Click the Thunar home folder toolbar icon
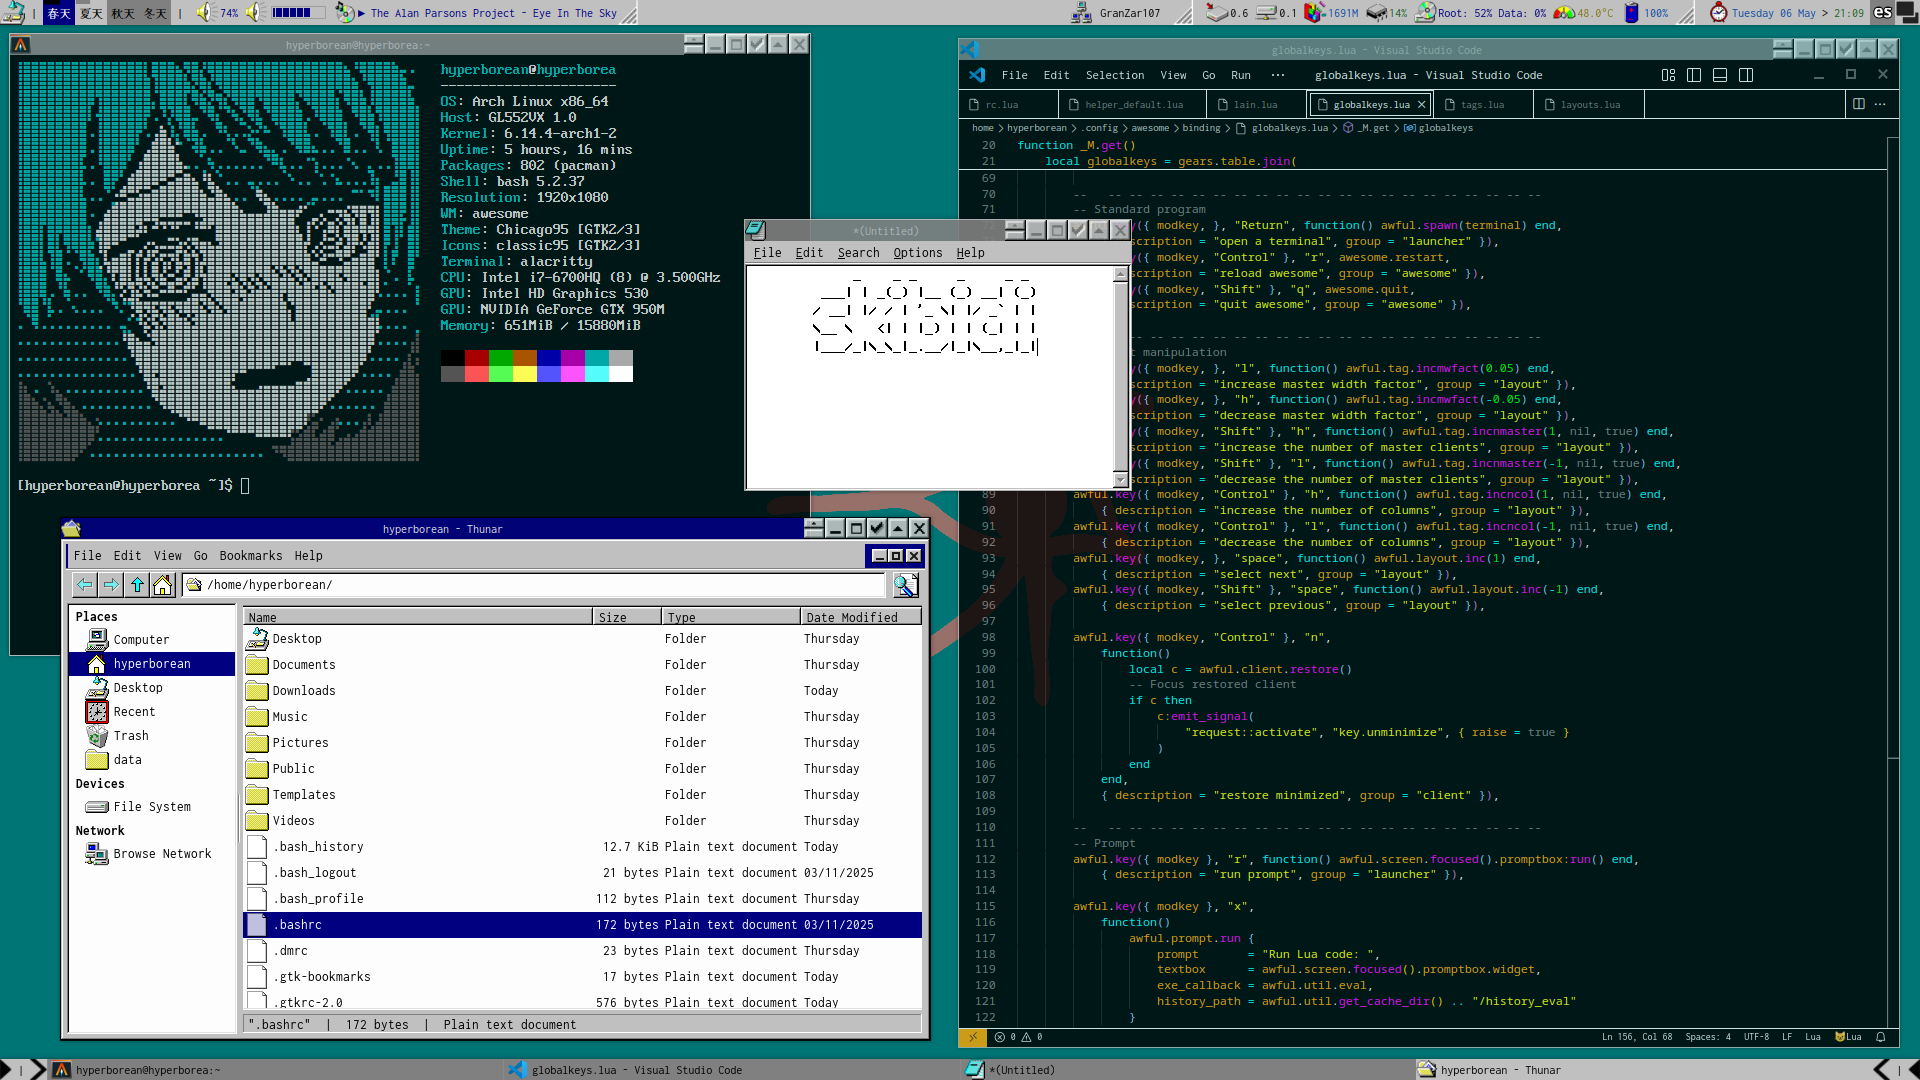The height and width of the screenshot is (1080, 1920). 162,585
